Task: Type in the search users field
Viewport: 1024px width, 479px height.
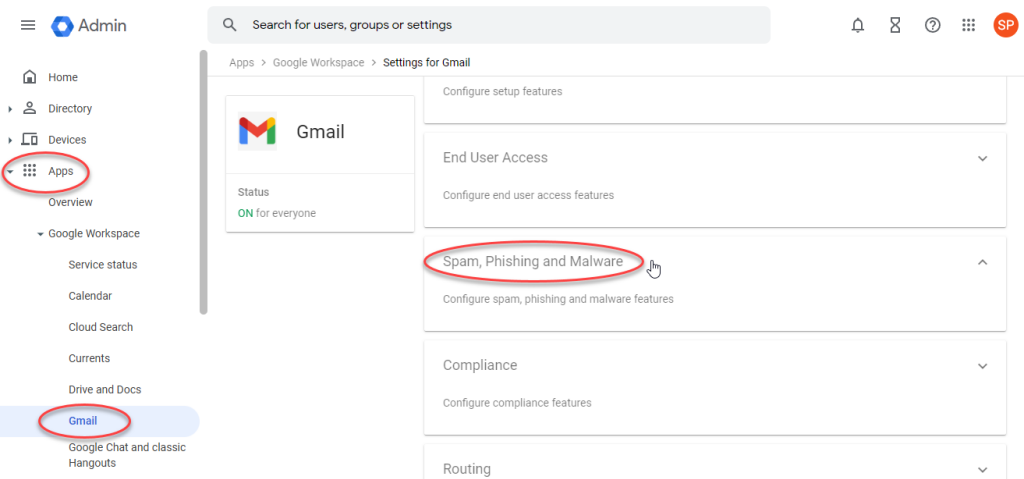Action: coord(500,25)
